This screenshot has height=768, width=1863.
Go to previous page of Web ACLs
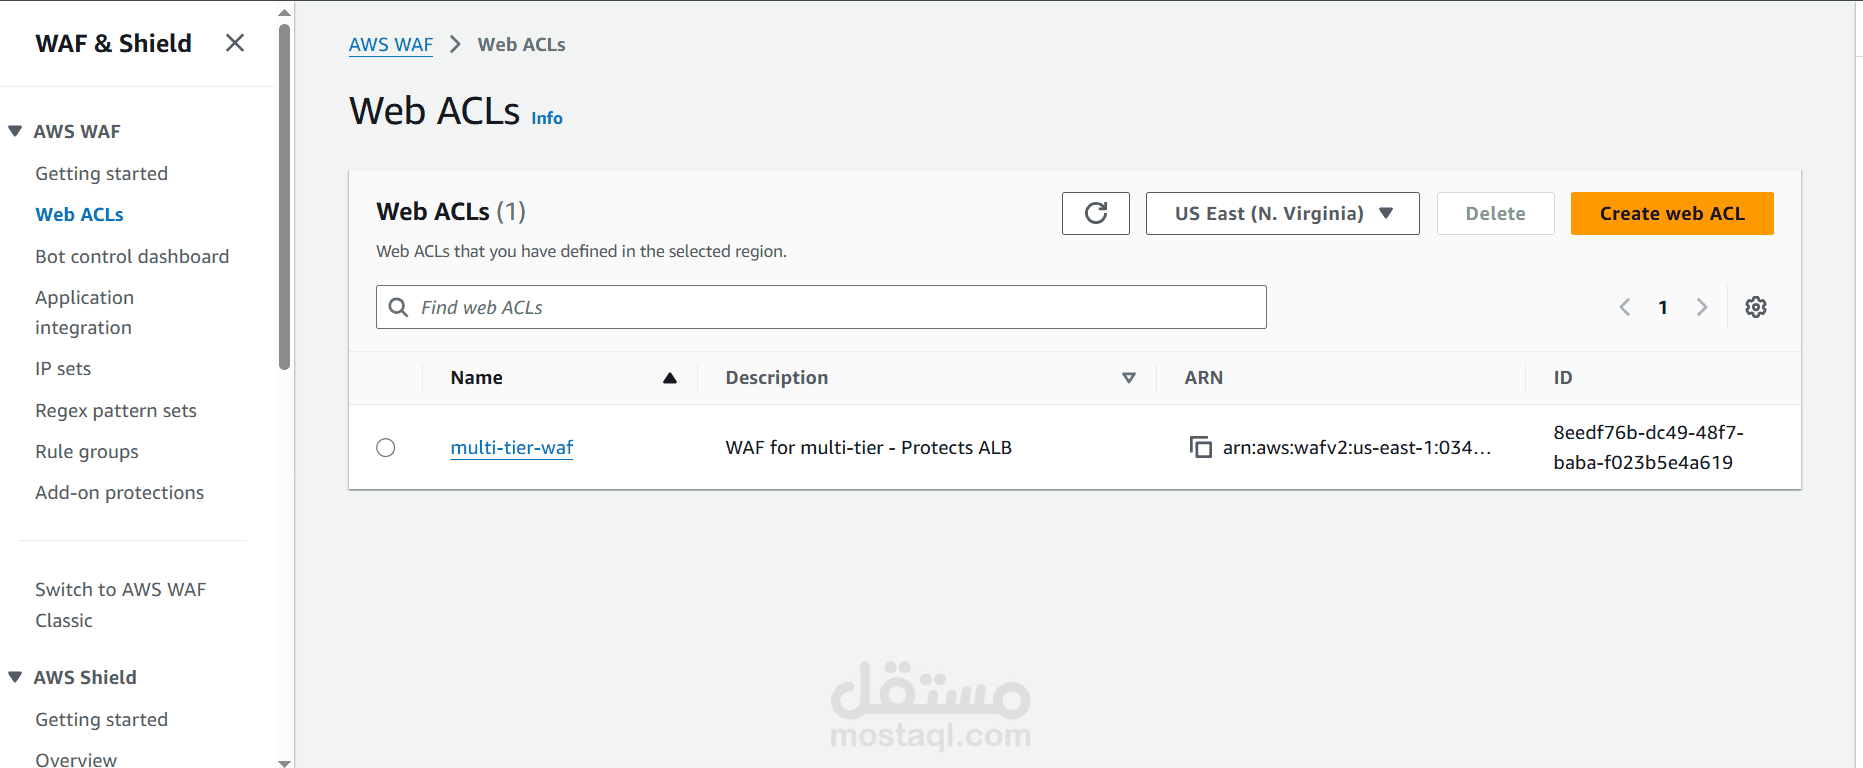tap(1625, 307)
